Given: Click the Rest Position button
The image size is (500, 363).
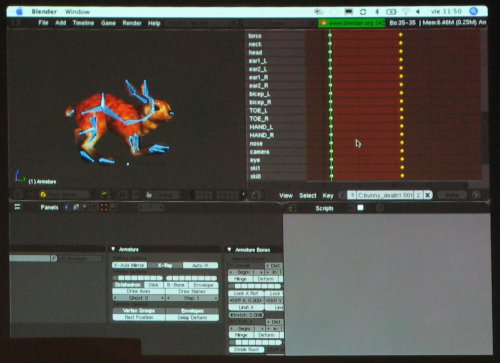Looking at the screenshot, I should [139, 318].
